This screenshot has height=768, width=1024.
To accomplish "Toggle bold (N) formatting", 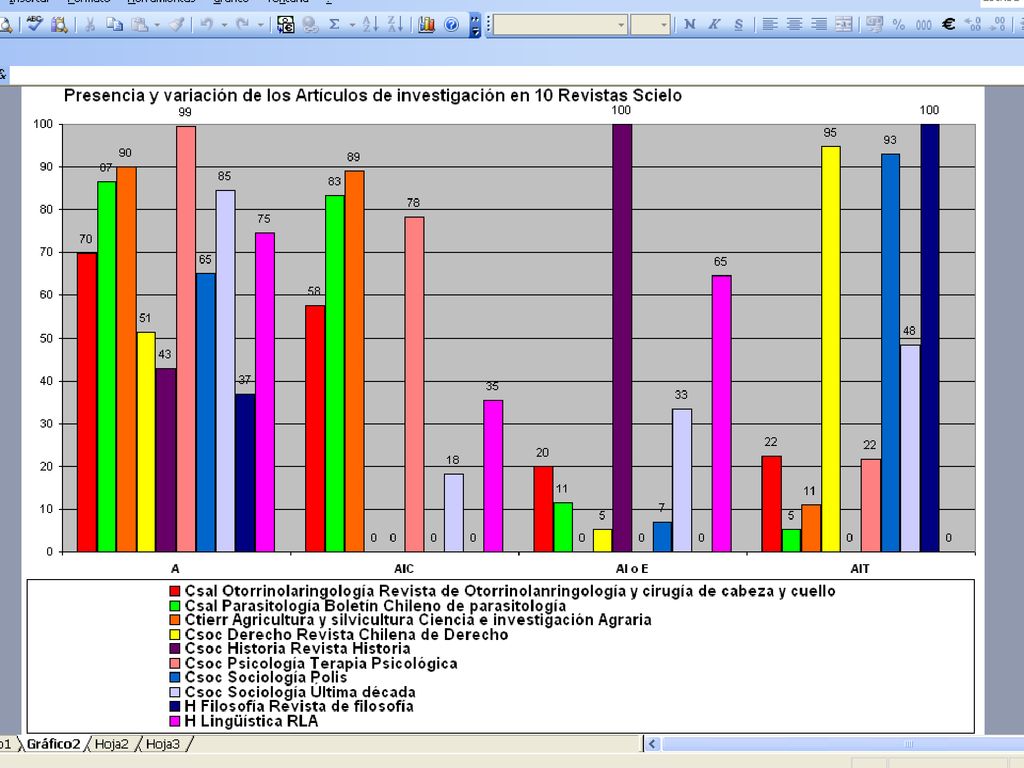I will pos(690,25).
